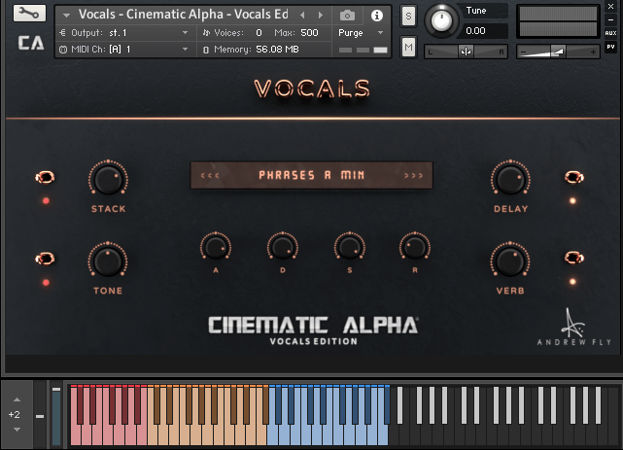Screen dimensions: 623x450
Task: Toggle the Tone switch
Action: click(x=45, y=259)
